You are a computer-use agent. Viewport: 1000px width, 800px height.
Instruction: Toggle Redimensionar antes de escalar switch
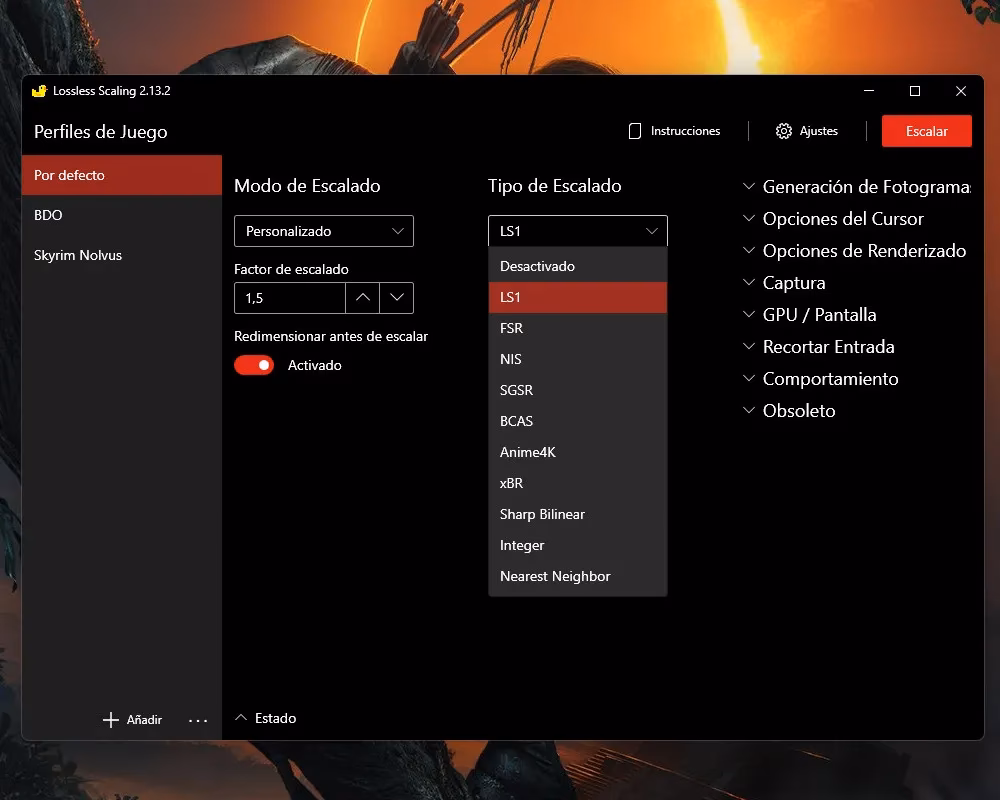coord(254,365)
